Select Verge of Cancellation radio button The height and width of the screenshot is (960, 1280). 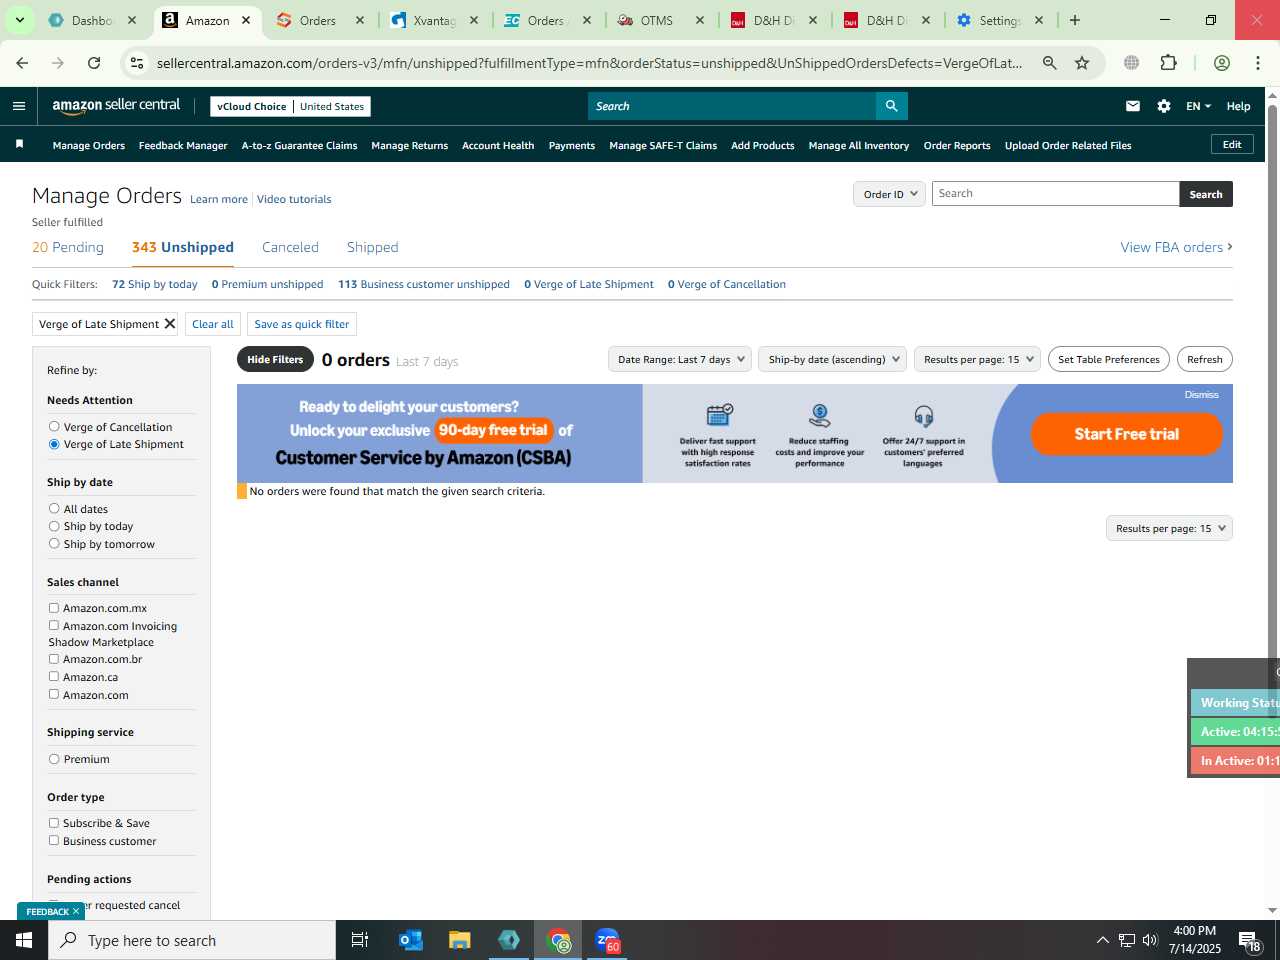coord(54,427)
